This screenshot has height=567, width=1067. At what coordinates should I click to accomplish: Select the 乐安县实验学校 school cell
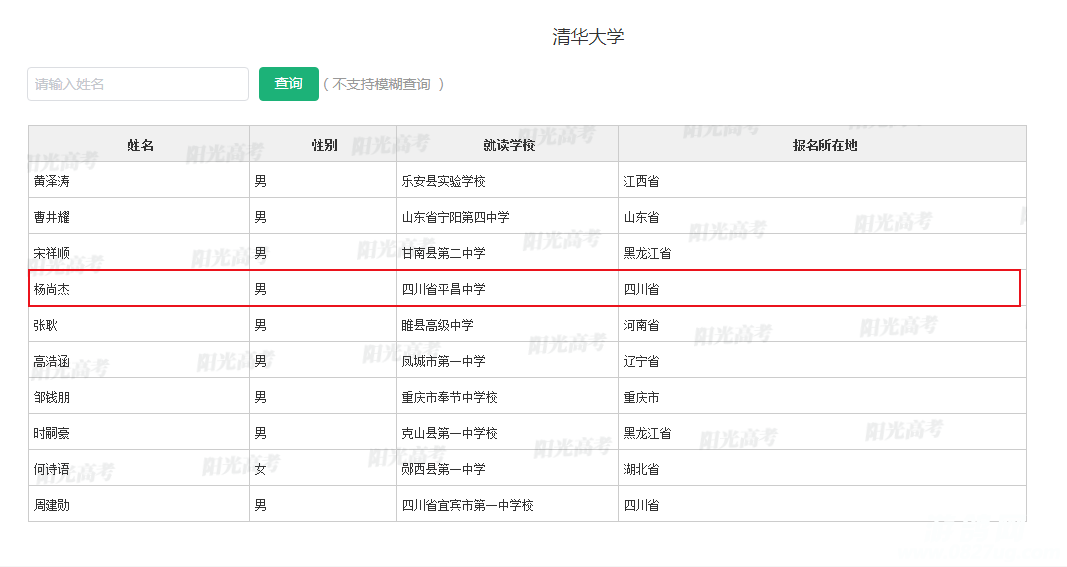[443, 181]
